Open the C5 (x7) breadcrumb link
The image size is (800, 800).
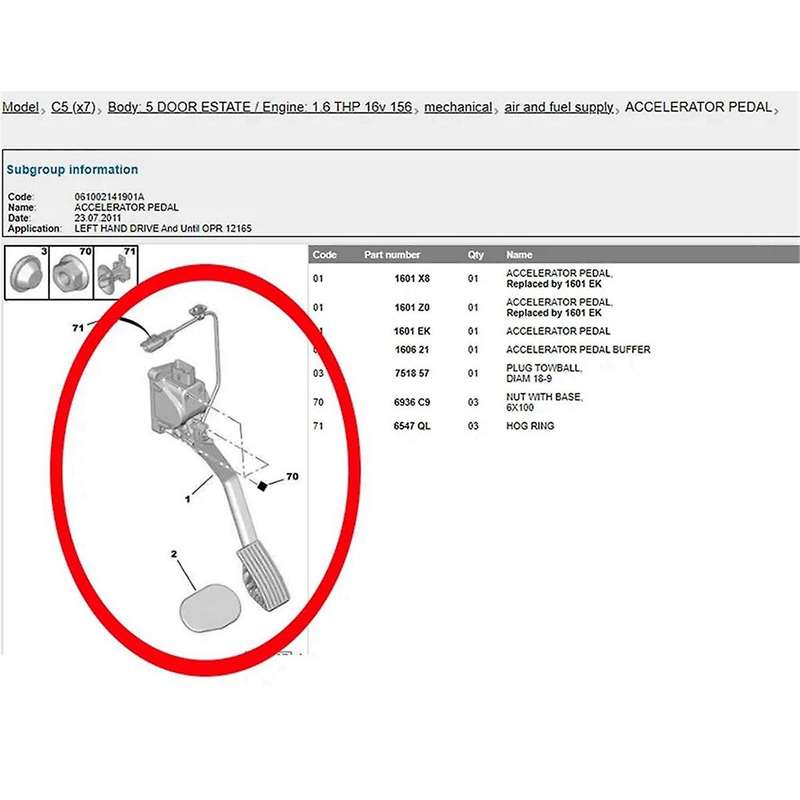73,107
